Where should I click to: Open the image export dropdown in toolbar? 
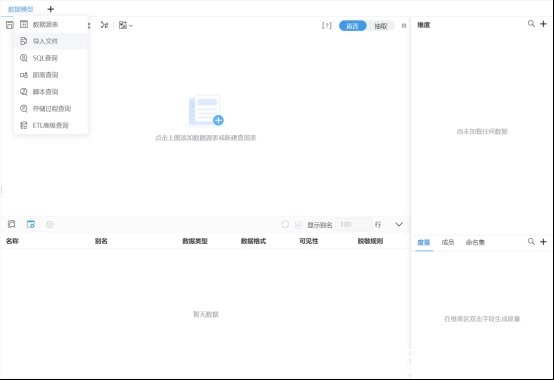[125, 25]
